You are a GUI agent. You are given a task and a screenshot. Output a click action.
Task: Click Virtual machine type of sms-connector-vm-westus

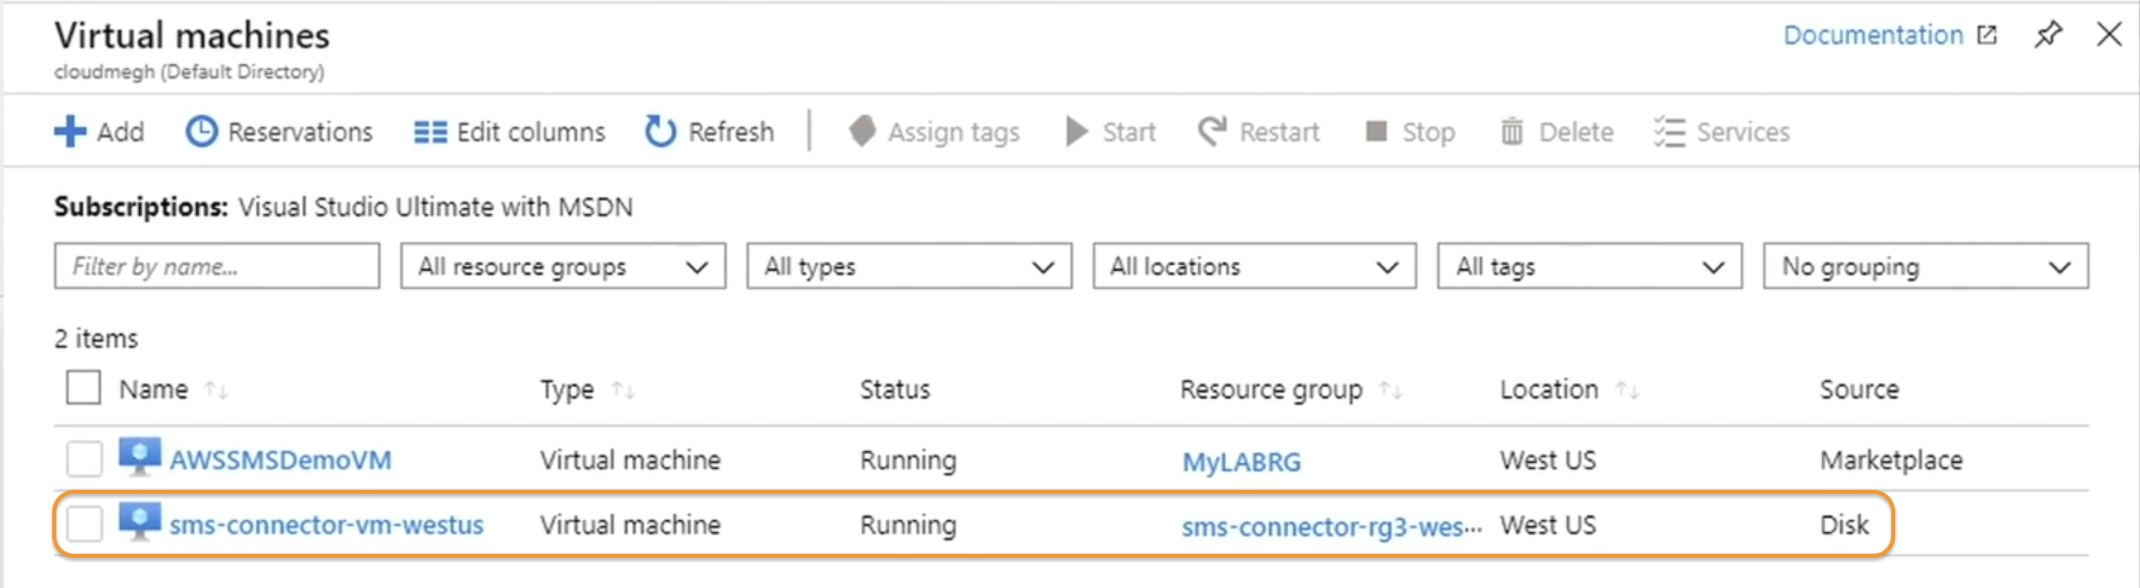pyautogui.click(x=630, y=525)
